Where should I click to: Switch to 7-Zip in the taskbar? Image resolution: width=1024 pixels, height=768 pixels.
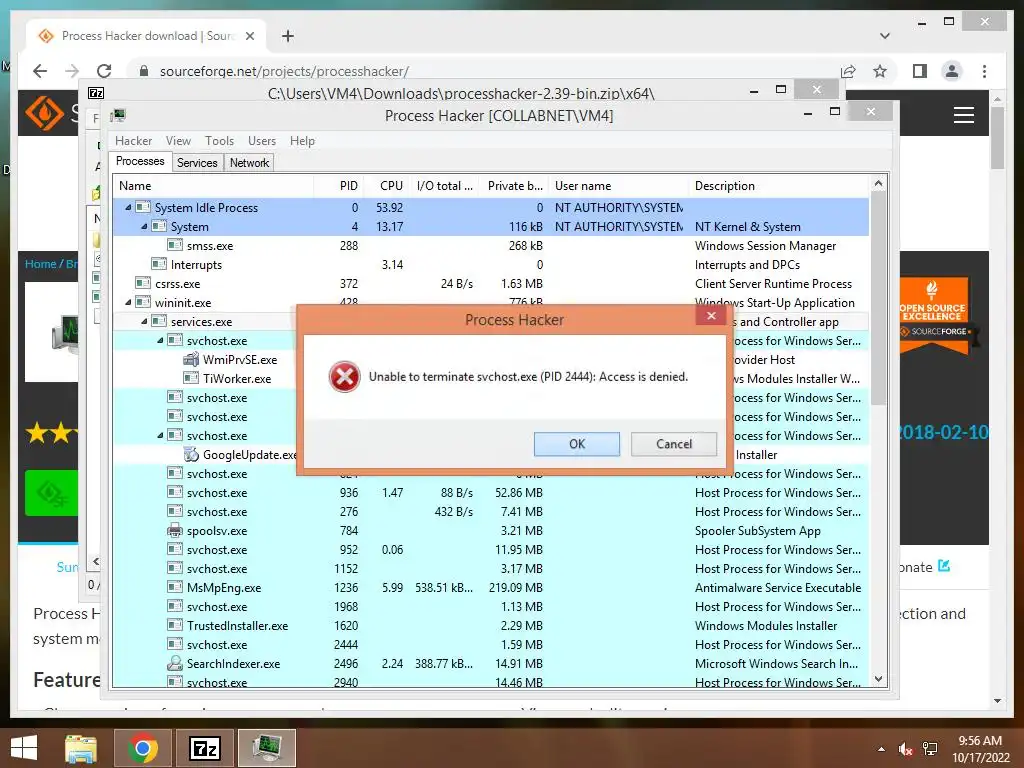coord(204,748)
